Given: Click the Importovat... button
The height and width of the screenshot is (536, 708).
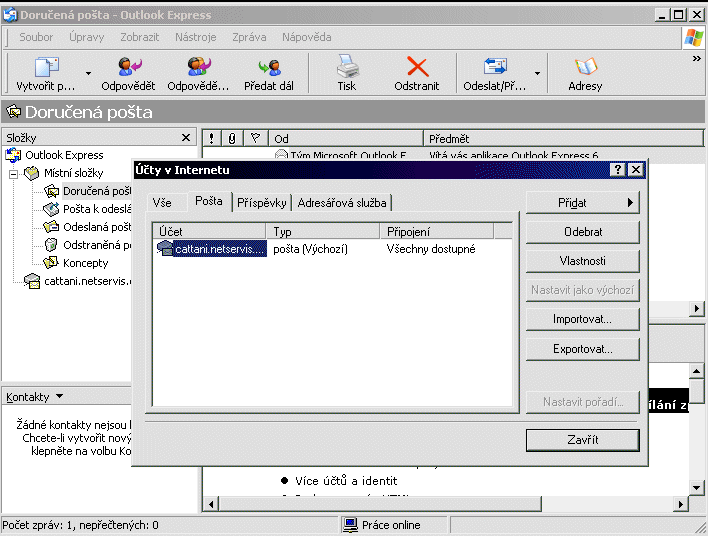Looking at the screenshot, I should [x=582, y=319].
